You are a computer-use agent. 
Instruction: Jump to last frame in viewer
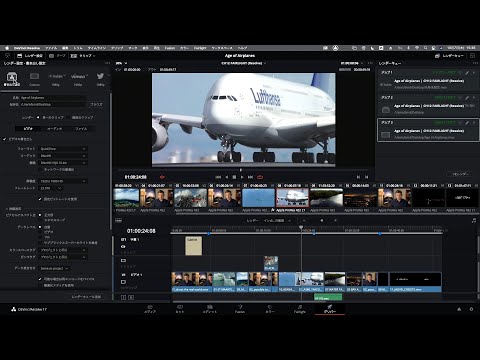pyautogui.click(x=250, y=177)
